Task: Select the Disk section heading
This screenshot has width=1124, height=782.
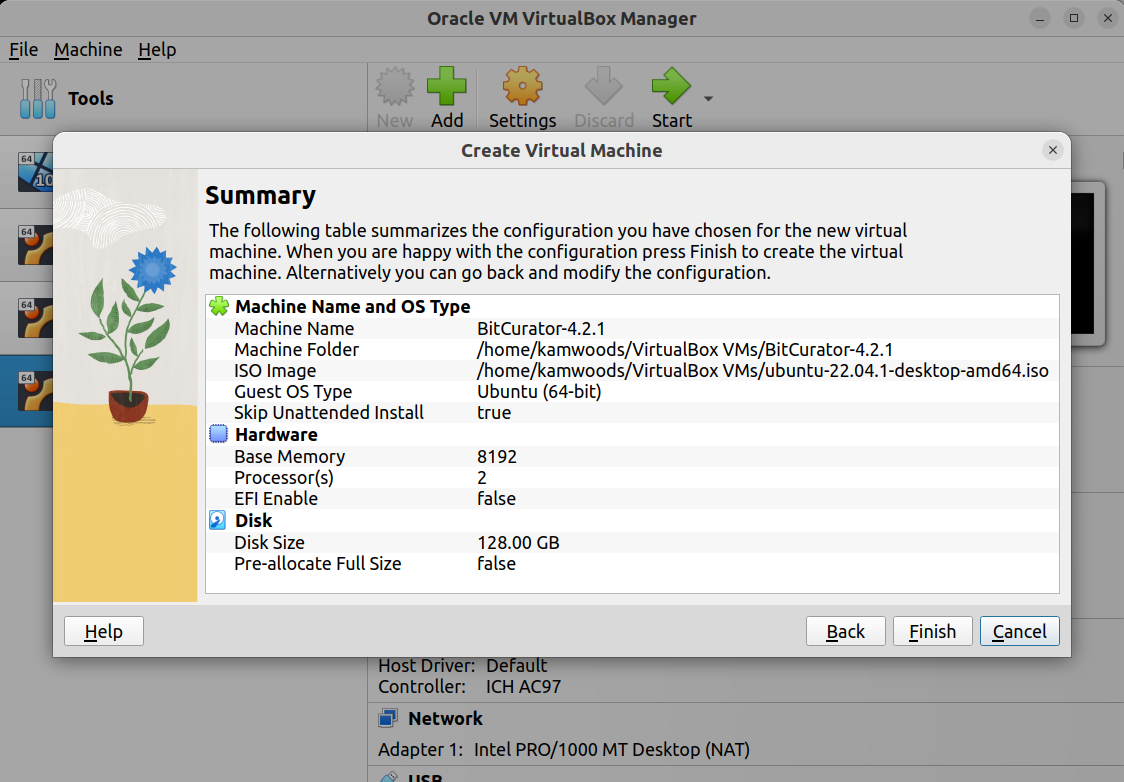Action: (x=254, y=520)
